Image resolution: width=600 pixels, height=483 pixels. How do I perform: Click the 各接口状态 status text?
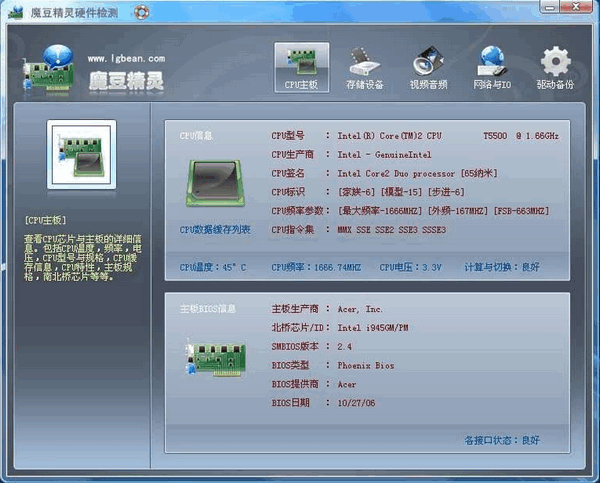click(502, 440)
